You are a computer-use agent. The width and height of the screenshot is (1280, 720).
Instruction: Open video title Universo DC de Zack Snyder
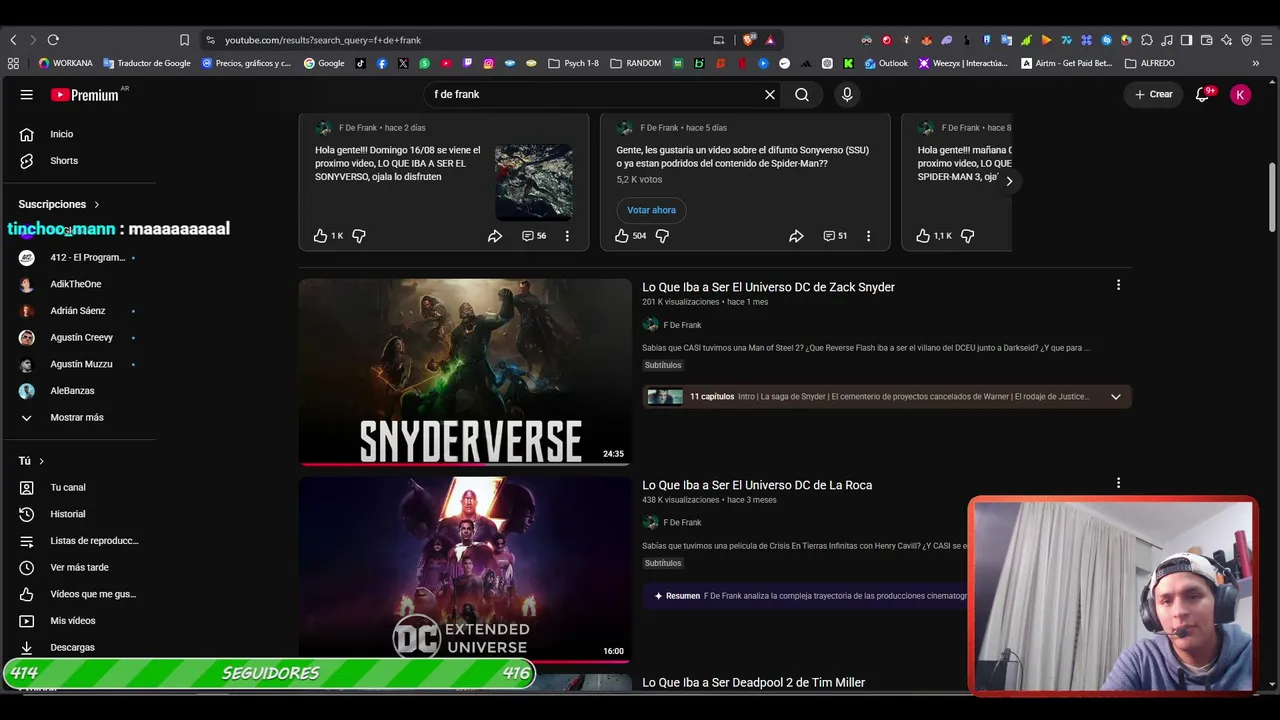coord(768,287)
